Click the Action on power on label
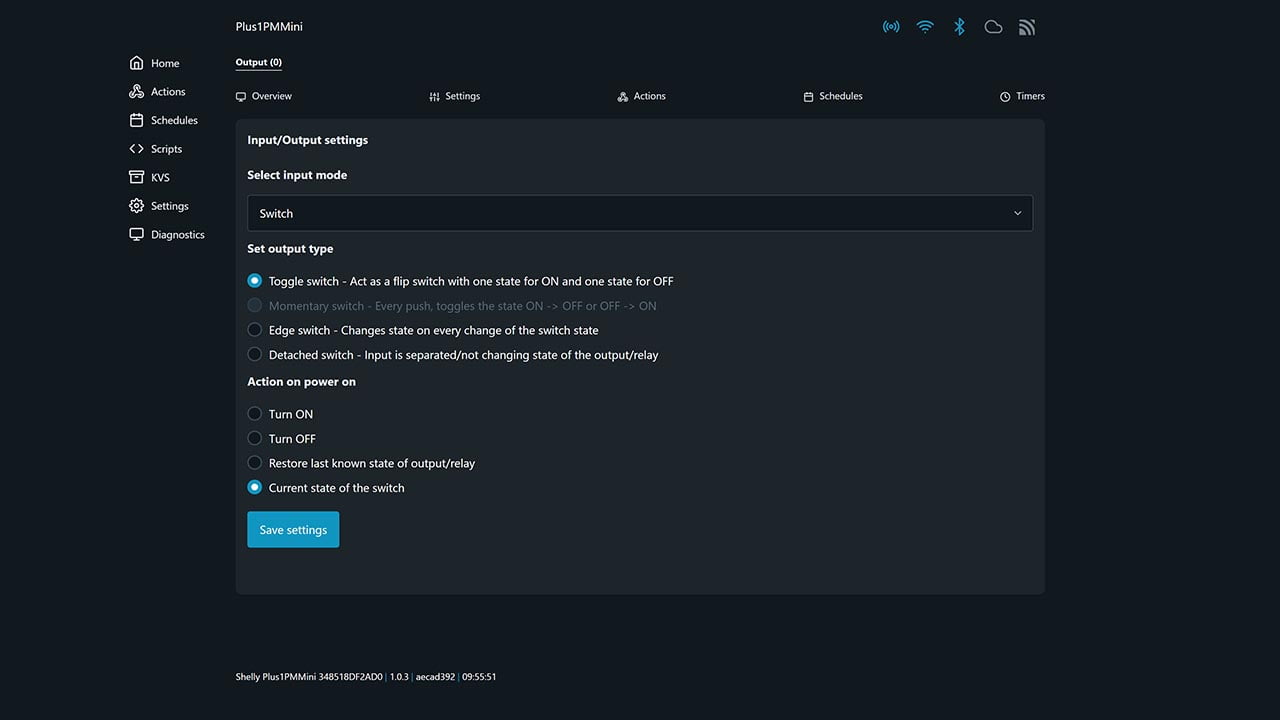The width and height of the screenshot is (1280, 720). pyautogui.click(x=301, y=382)
